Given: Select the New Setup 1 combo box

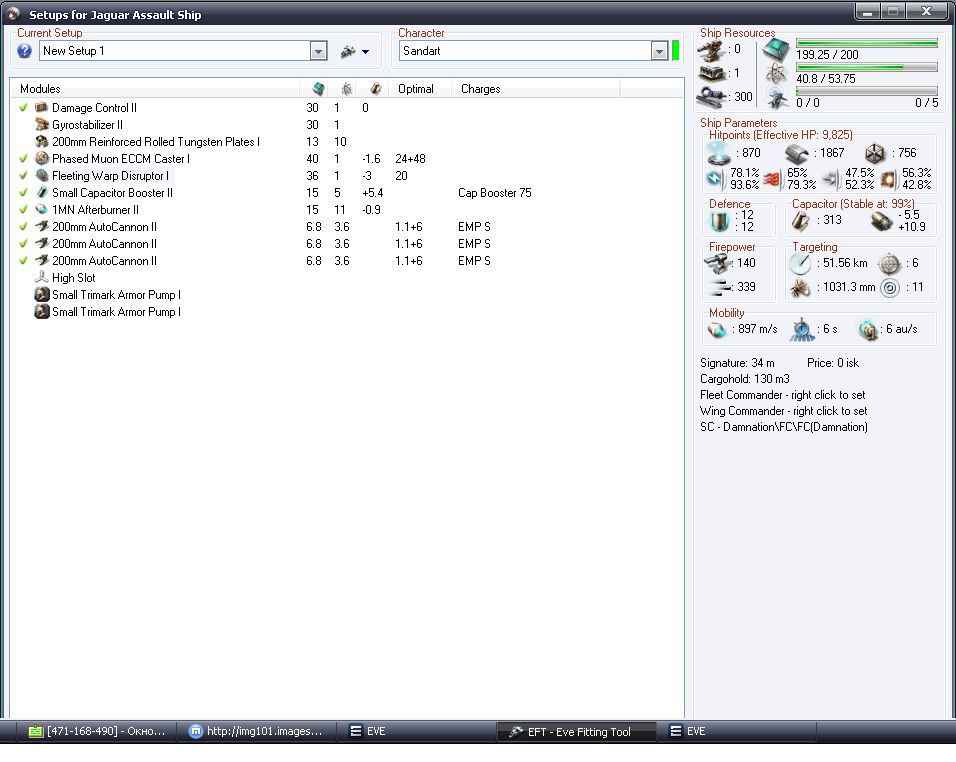Looking at the screenshot, I should (183, 51).
